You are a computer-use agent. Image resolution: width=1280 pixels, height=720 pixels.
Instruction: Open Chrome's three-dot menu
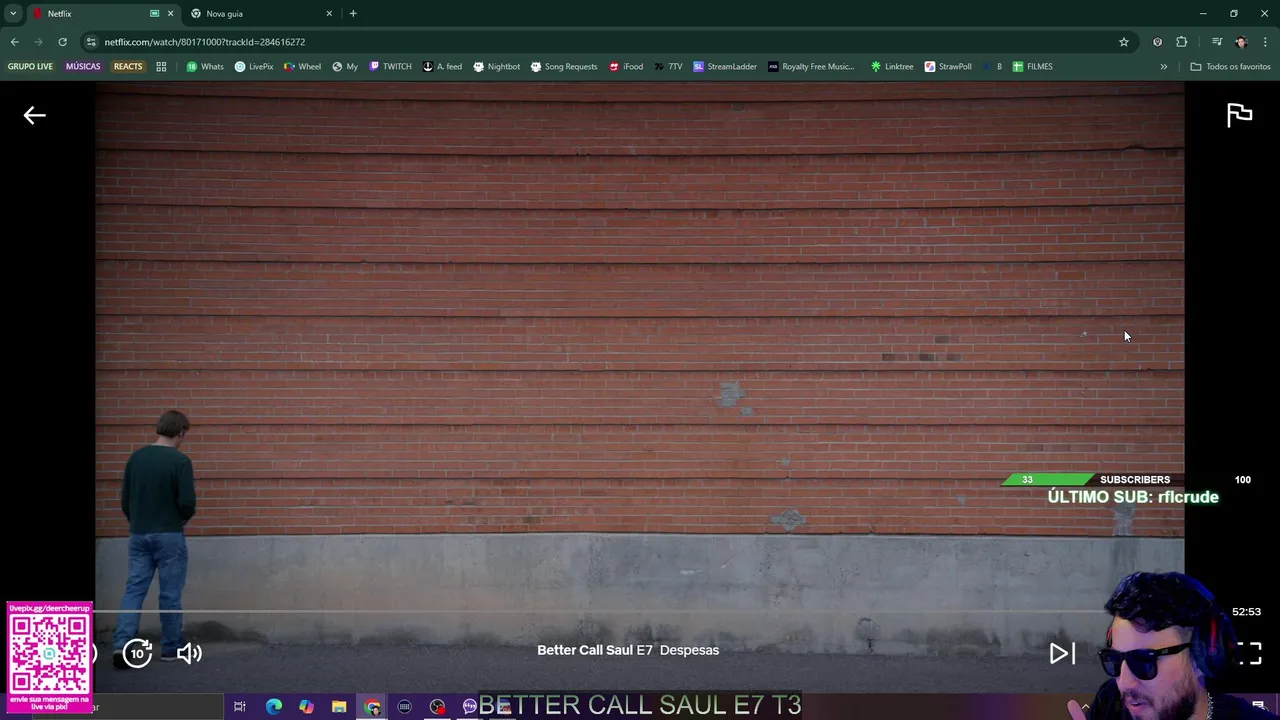[x=1265, y=42]
